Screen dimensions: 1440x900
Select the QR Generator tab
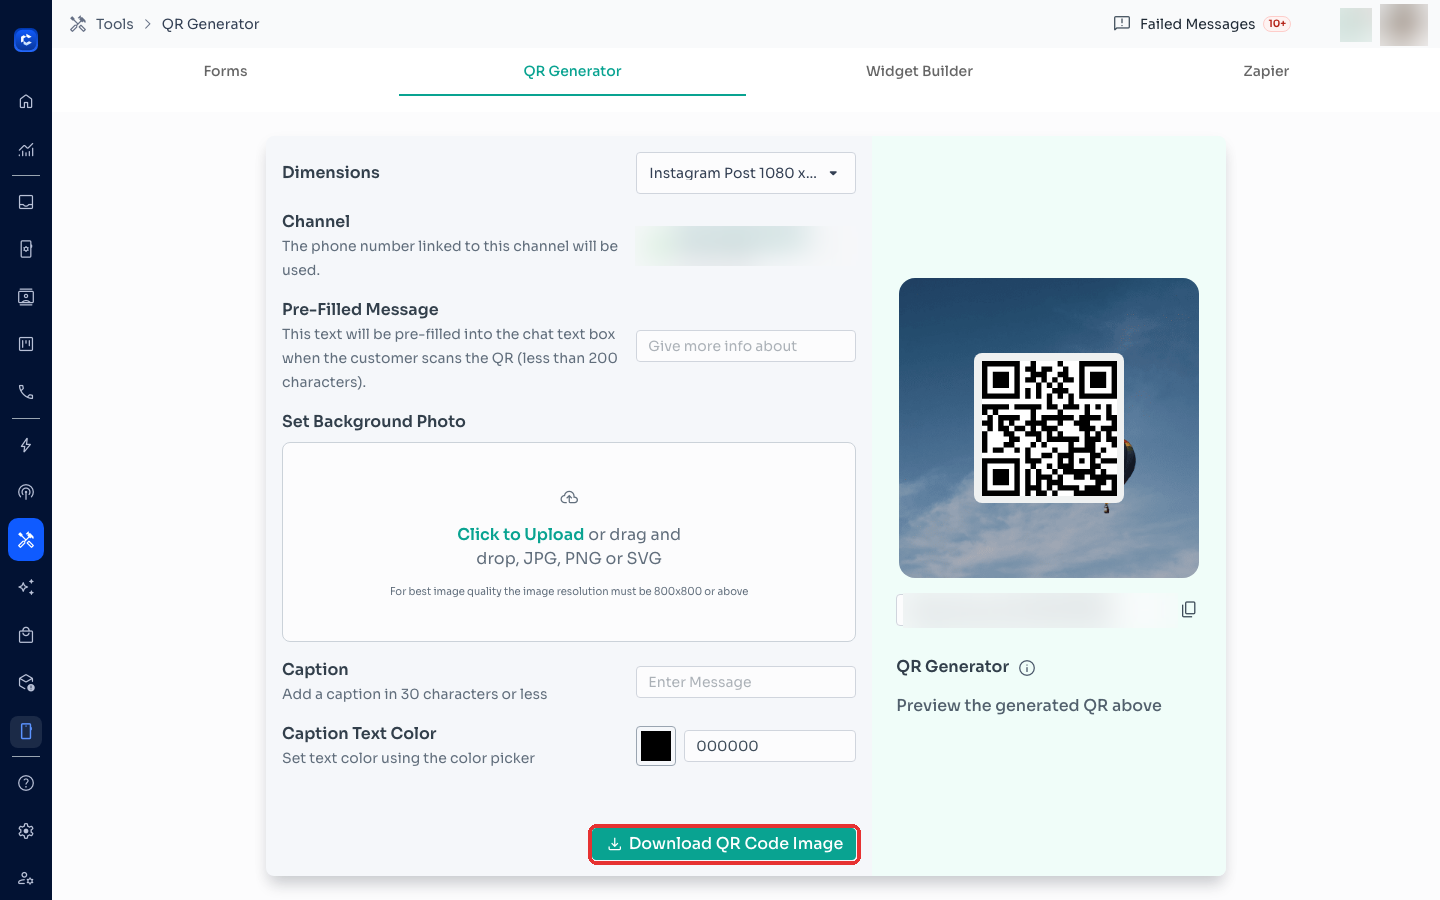click(572, 71)
